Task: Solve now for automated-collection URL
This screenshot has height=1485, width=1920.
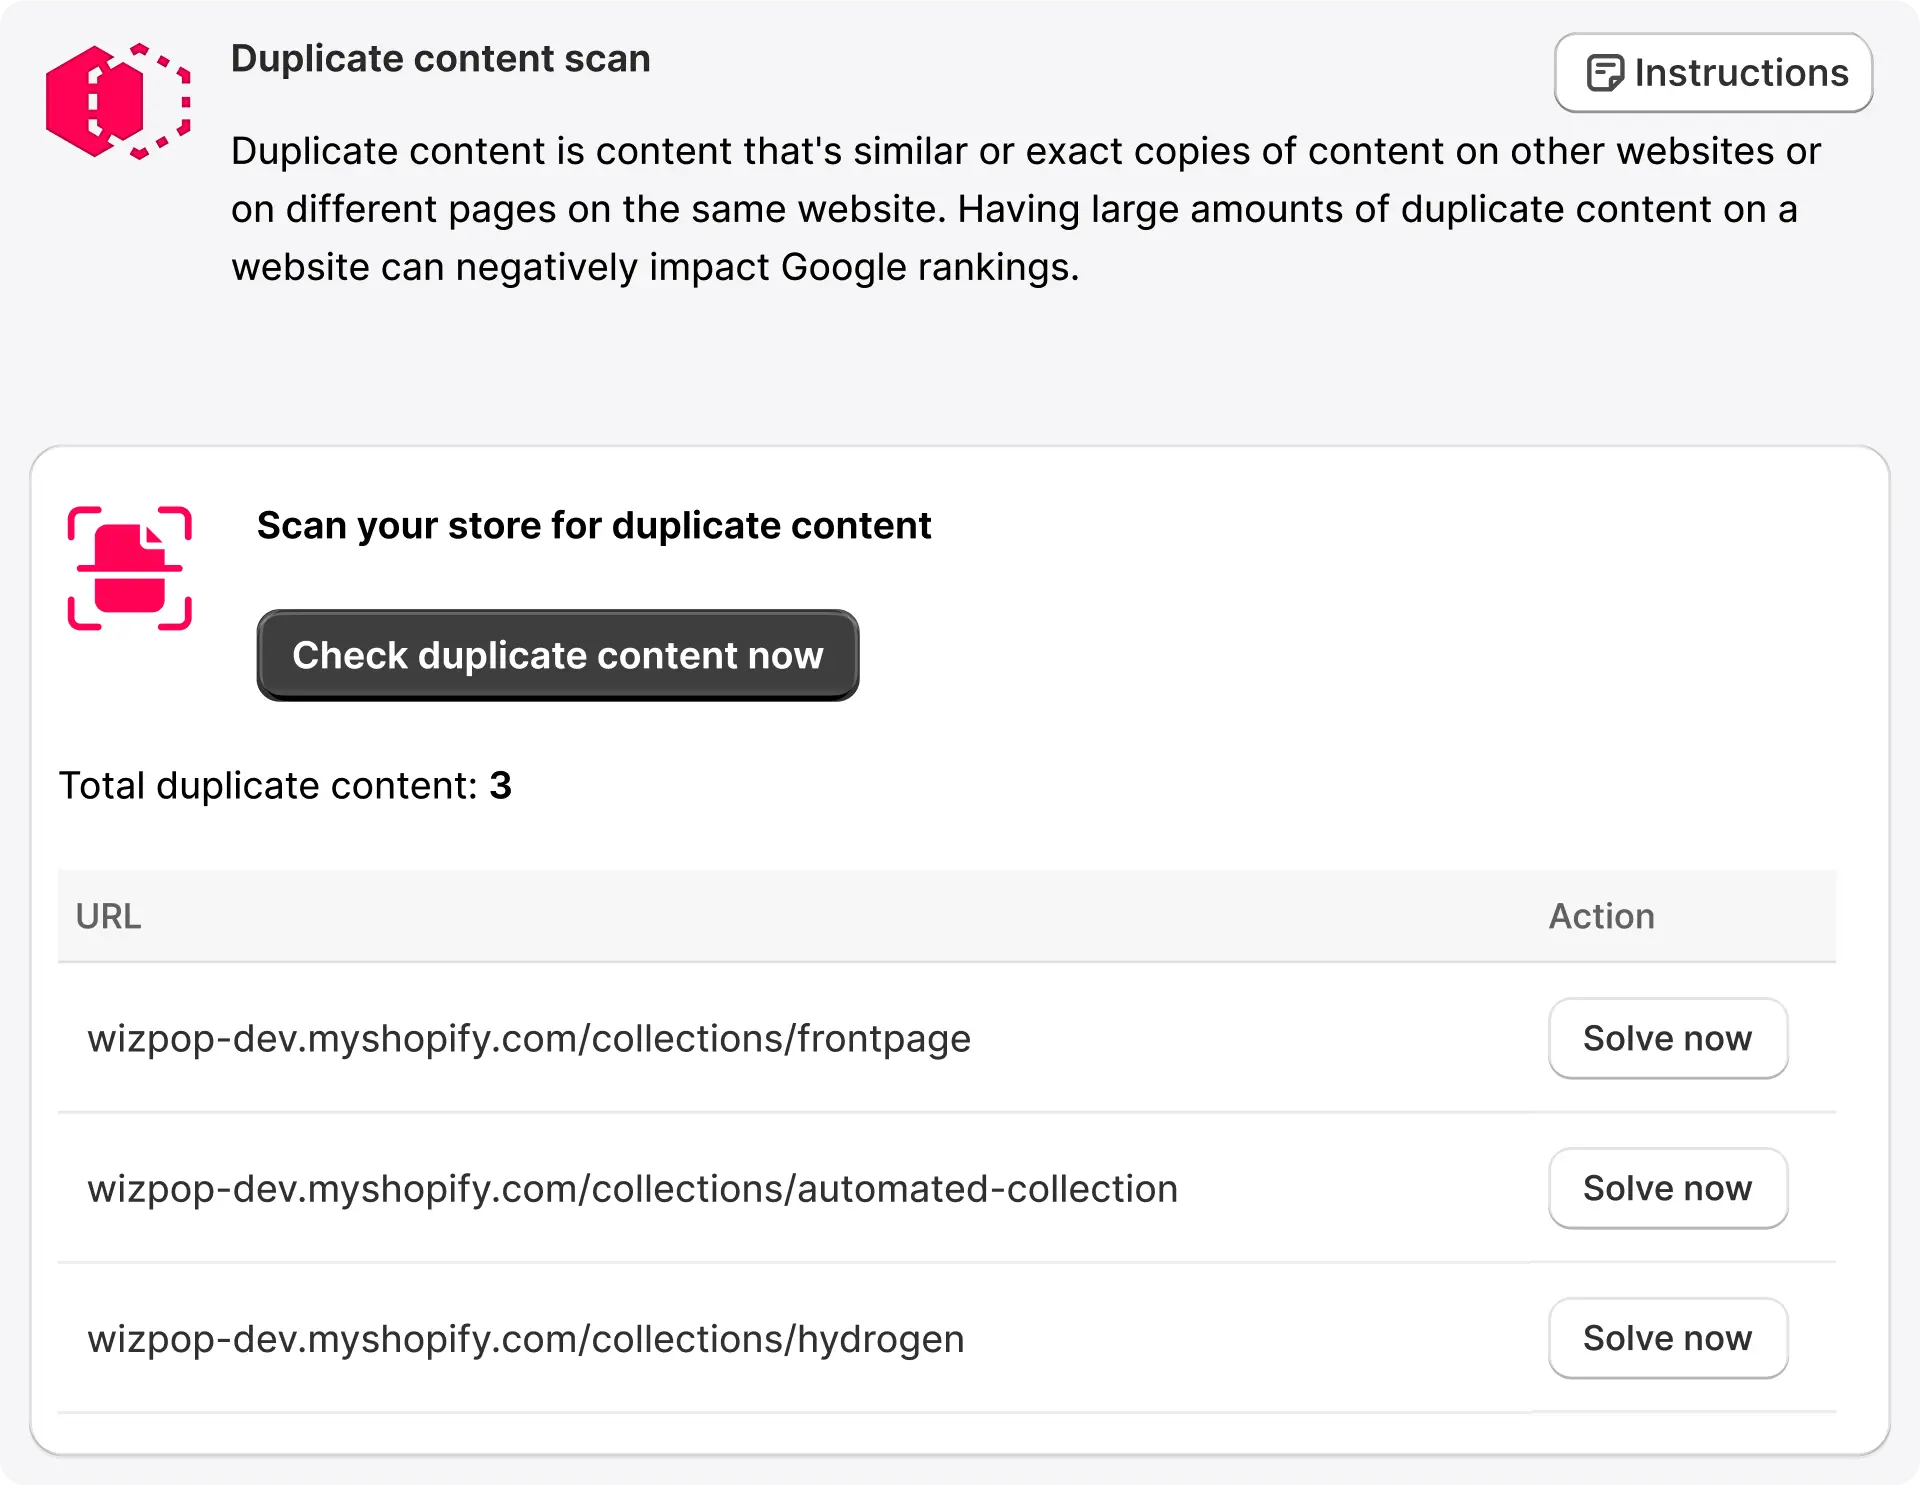Action: coord(1668,1188)
